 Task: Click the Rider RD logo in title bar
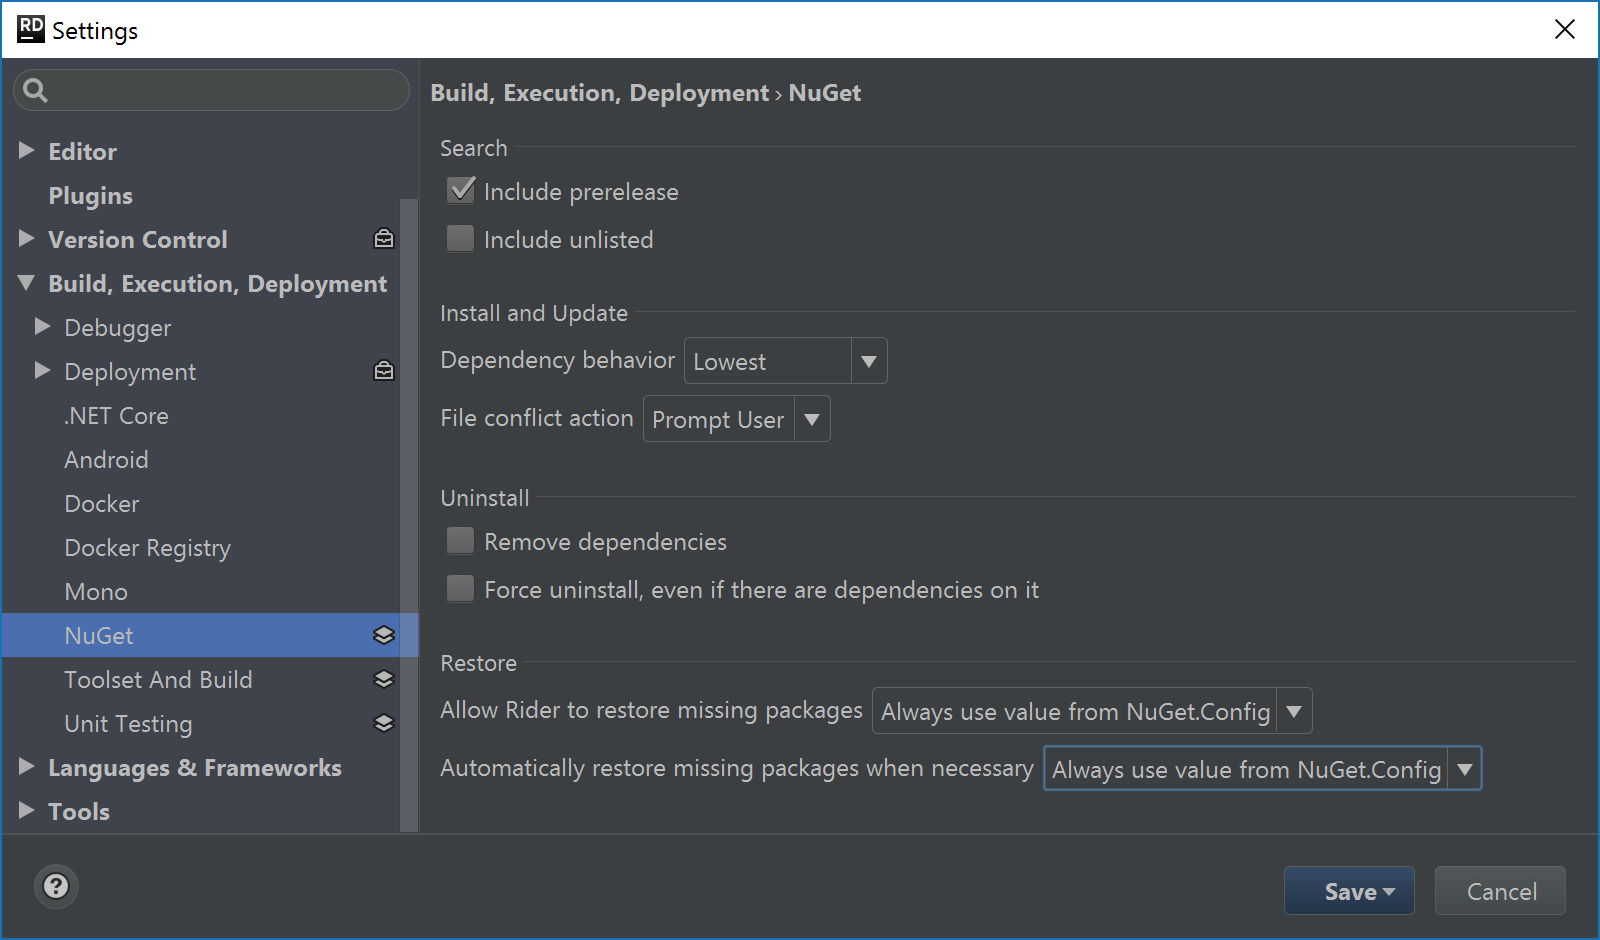coord(31,30)
